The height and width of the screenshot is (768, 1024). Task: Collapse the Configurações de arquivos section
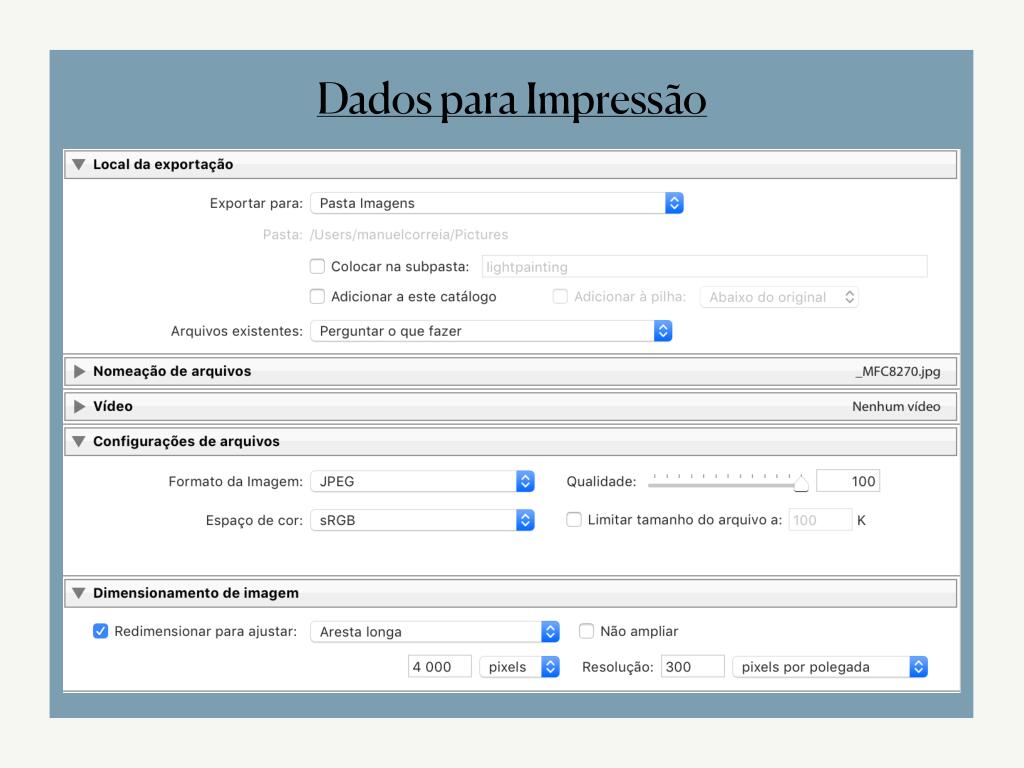[79, 441]
